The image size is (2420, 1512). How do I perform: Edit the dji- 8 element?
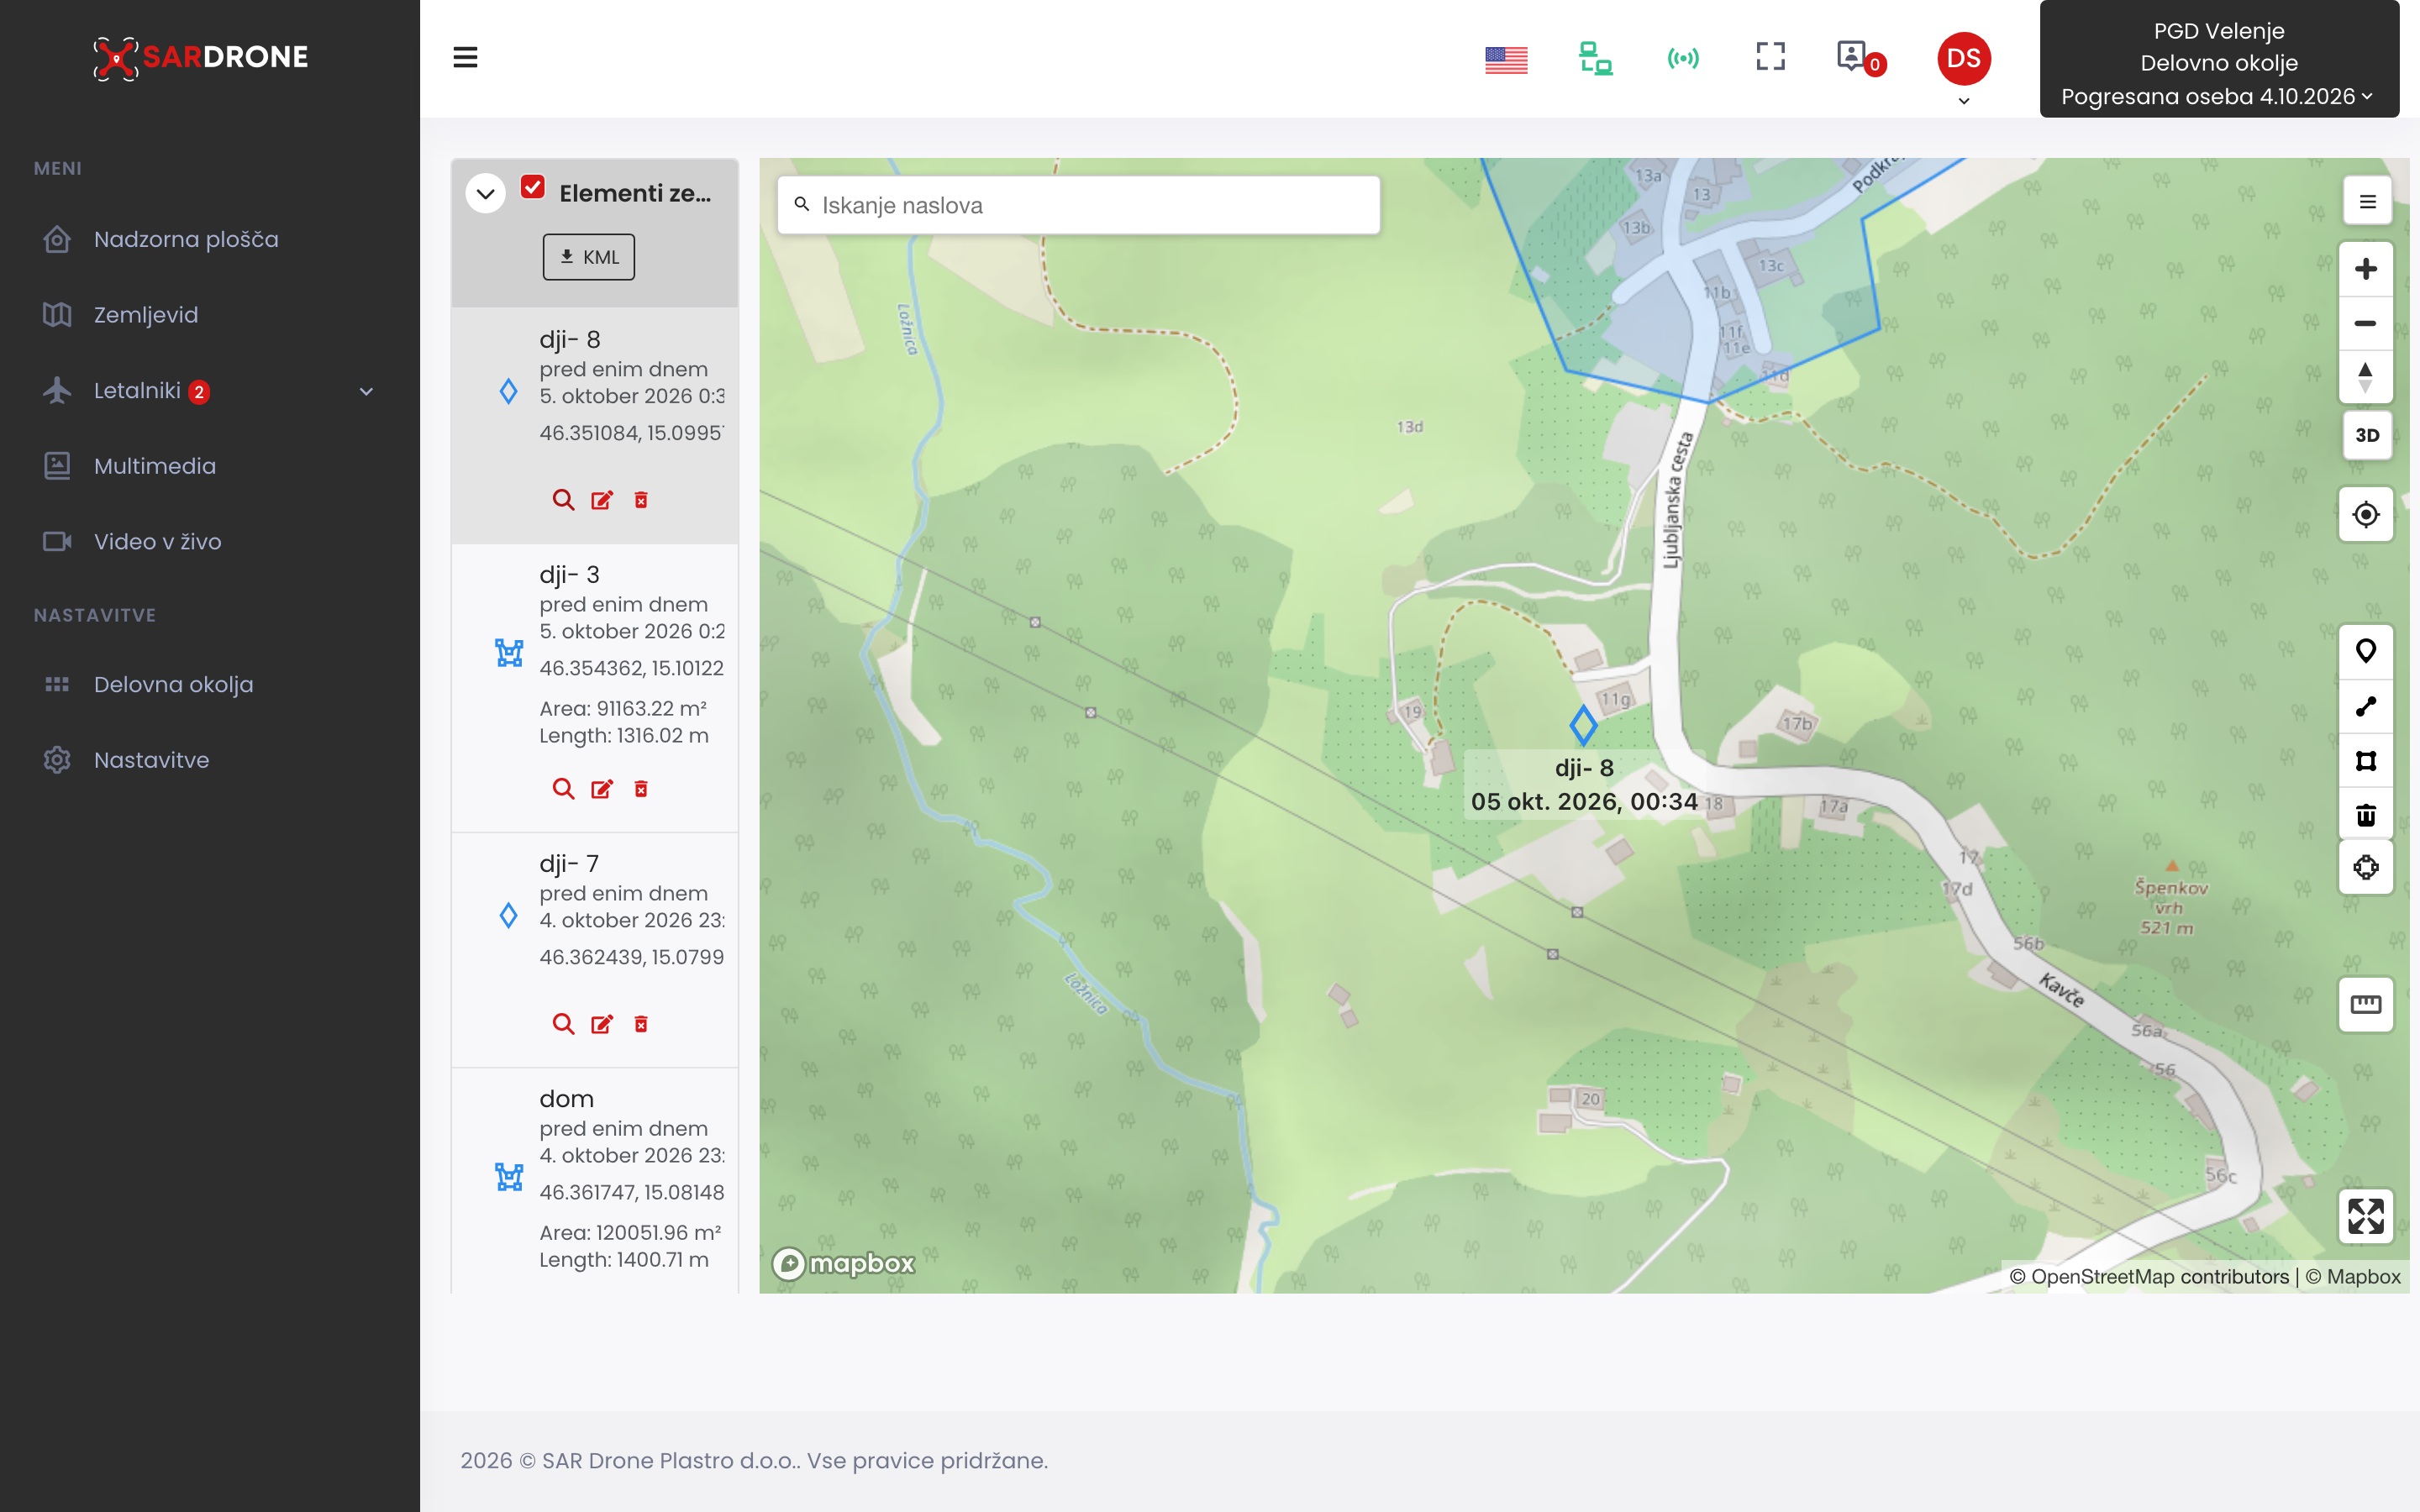[602, 500]
